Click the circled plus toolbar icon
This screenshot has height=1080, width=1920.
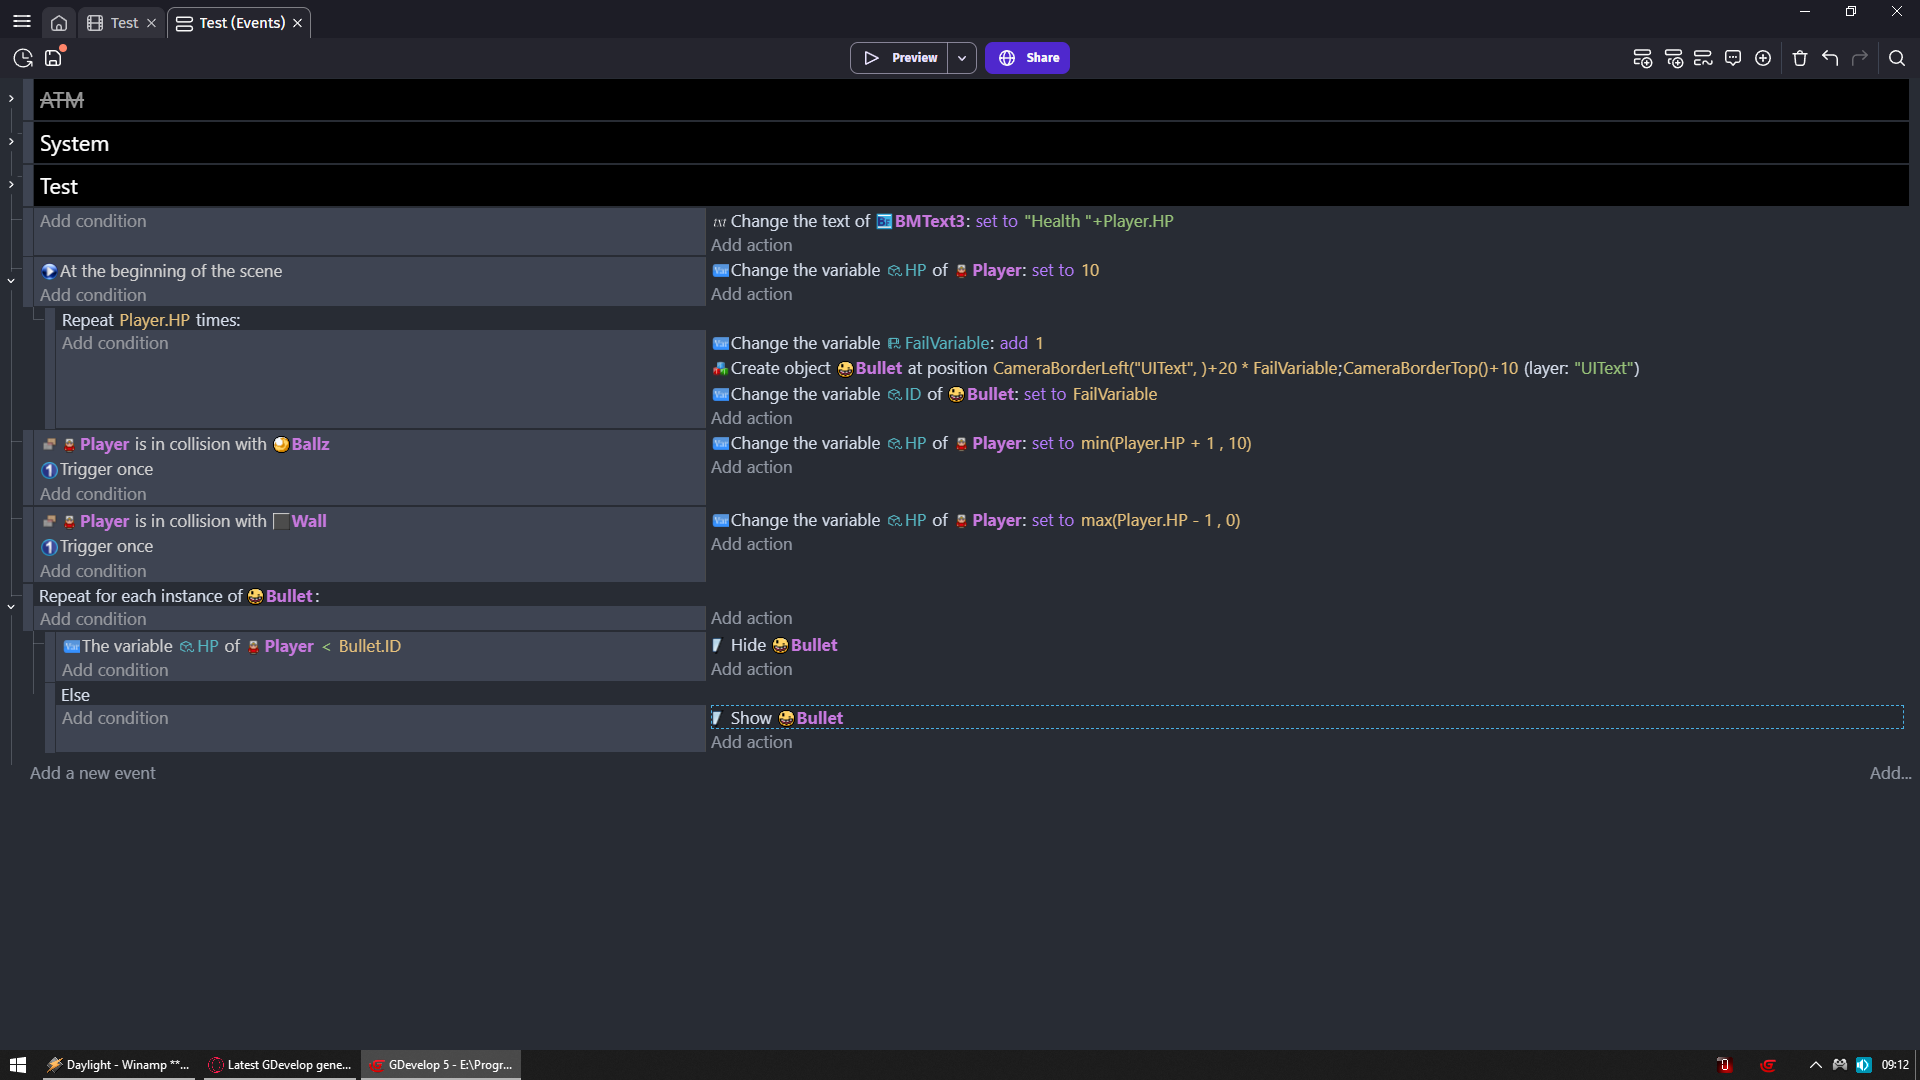[x=1763, y=58]
